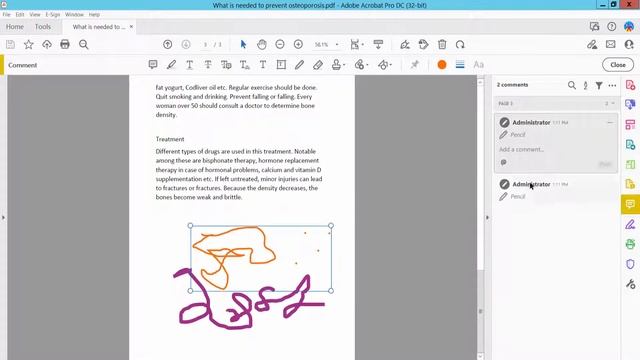
Task: Collapse the Page 1 comments group
Action: click(613, 104)
